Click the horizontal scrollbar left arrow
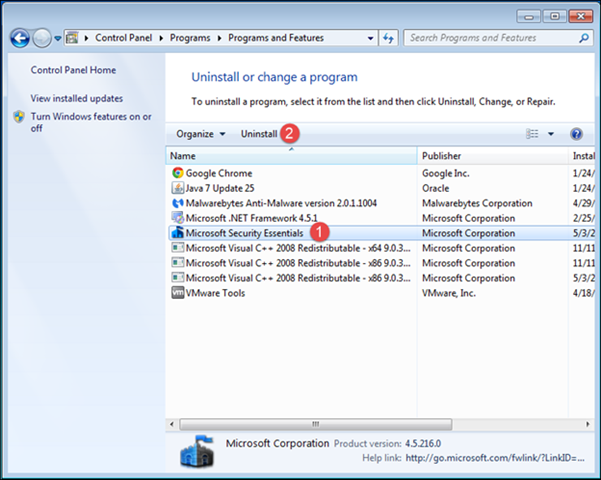The width and height of the screenshot is (601, 480). point(172,424)
